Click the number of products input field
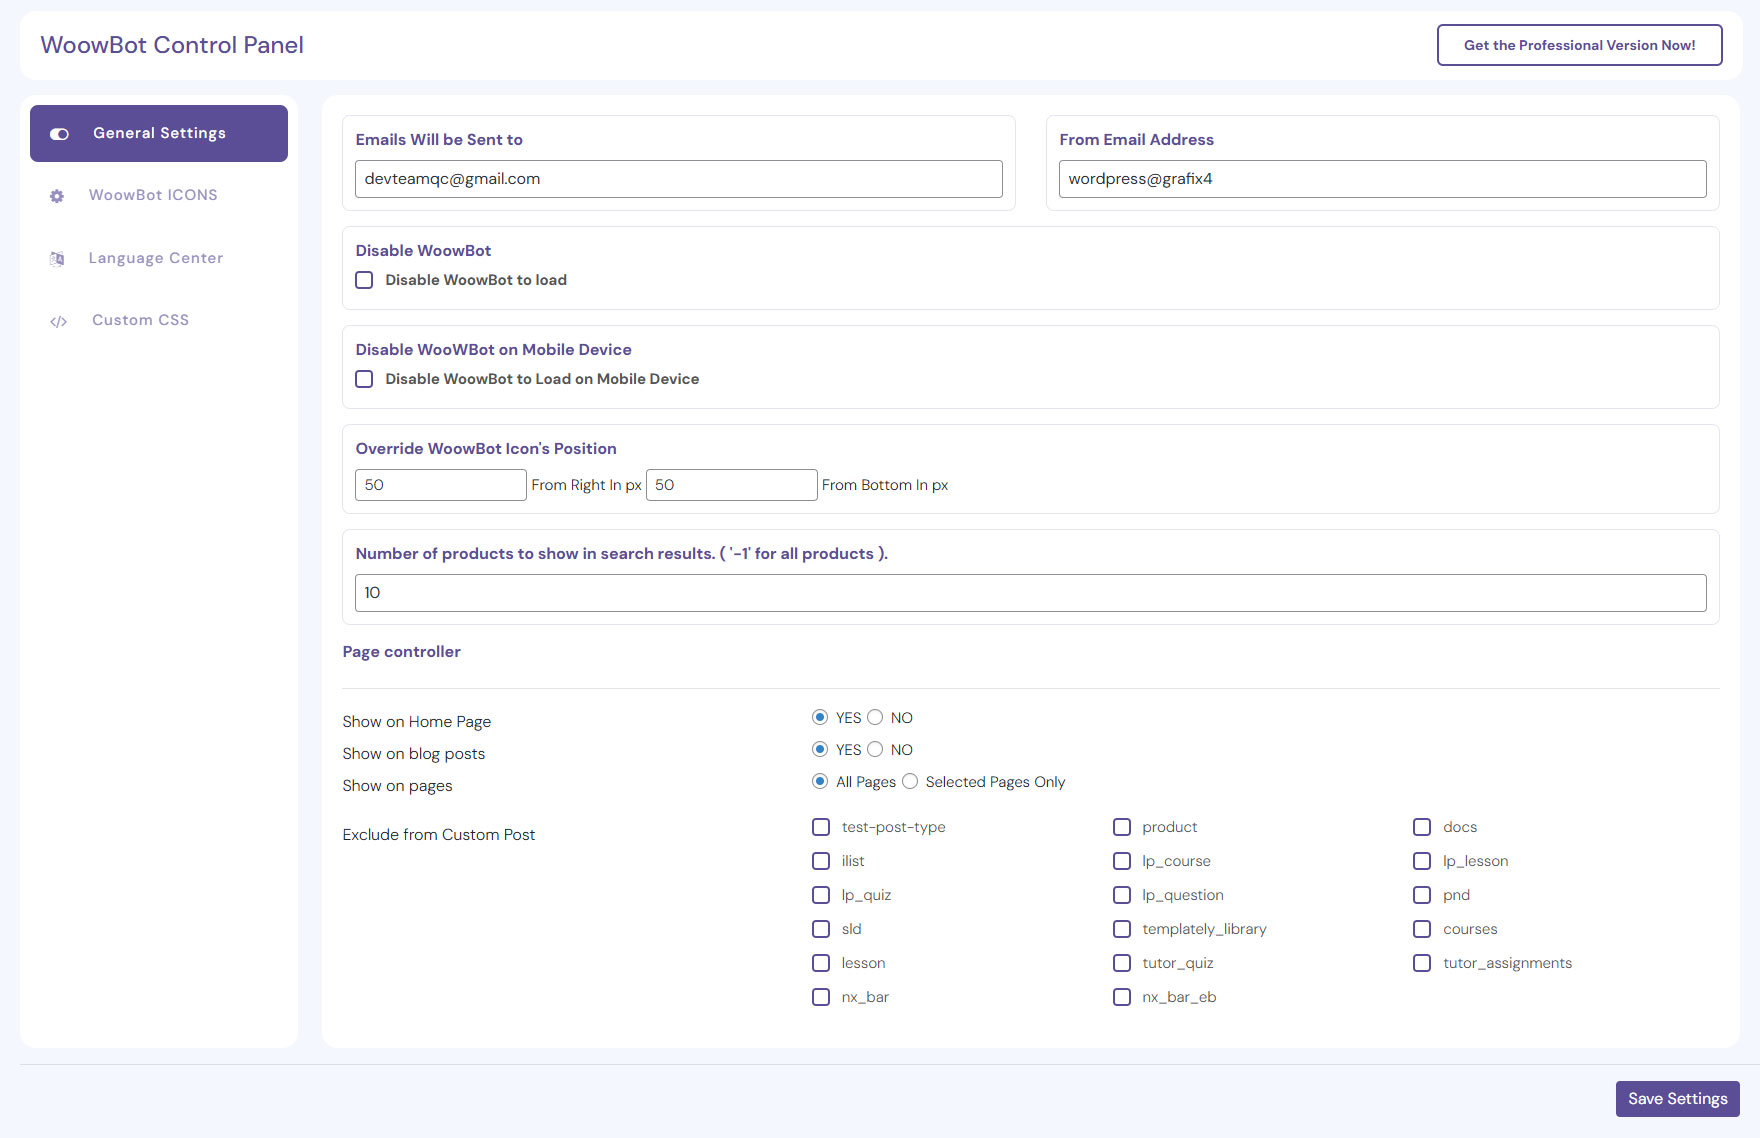The width and height of the screenshot is (1760, 1138). 1030,593
